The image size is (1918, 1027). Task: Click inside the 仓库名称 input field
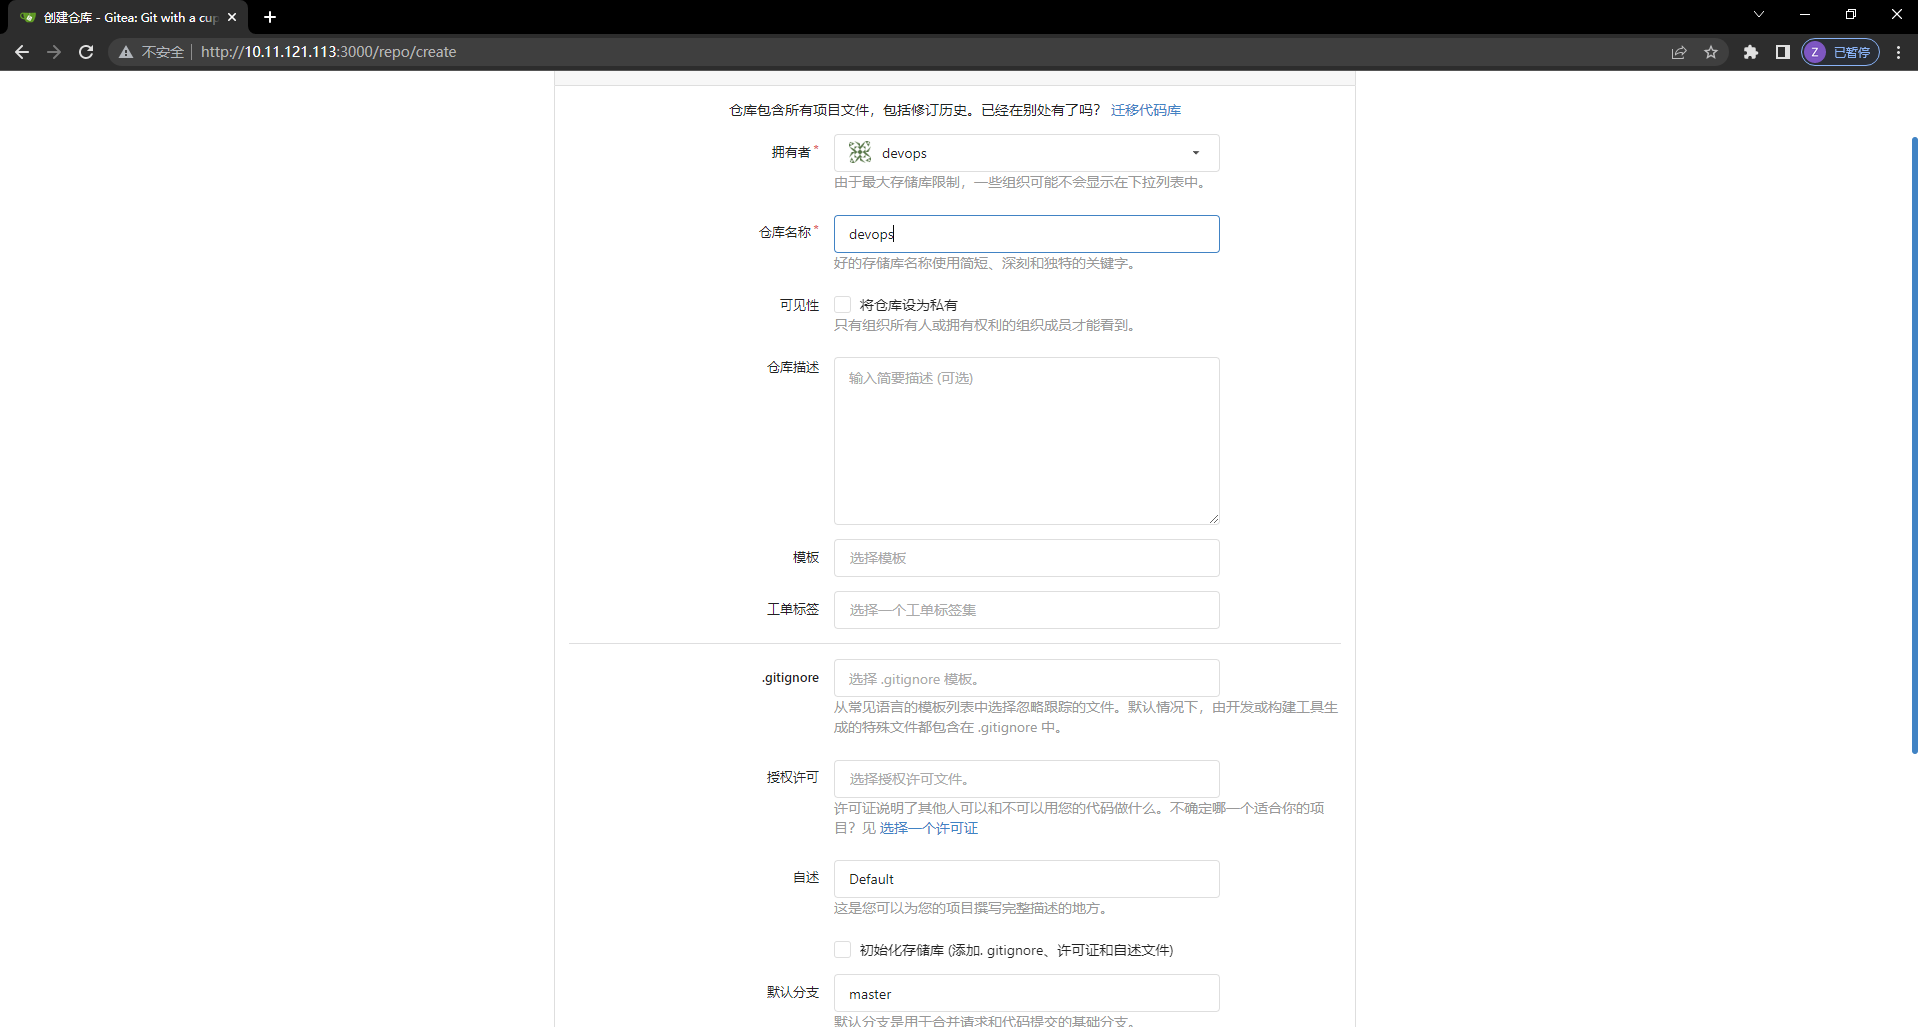tap(1026, 233)
